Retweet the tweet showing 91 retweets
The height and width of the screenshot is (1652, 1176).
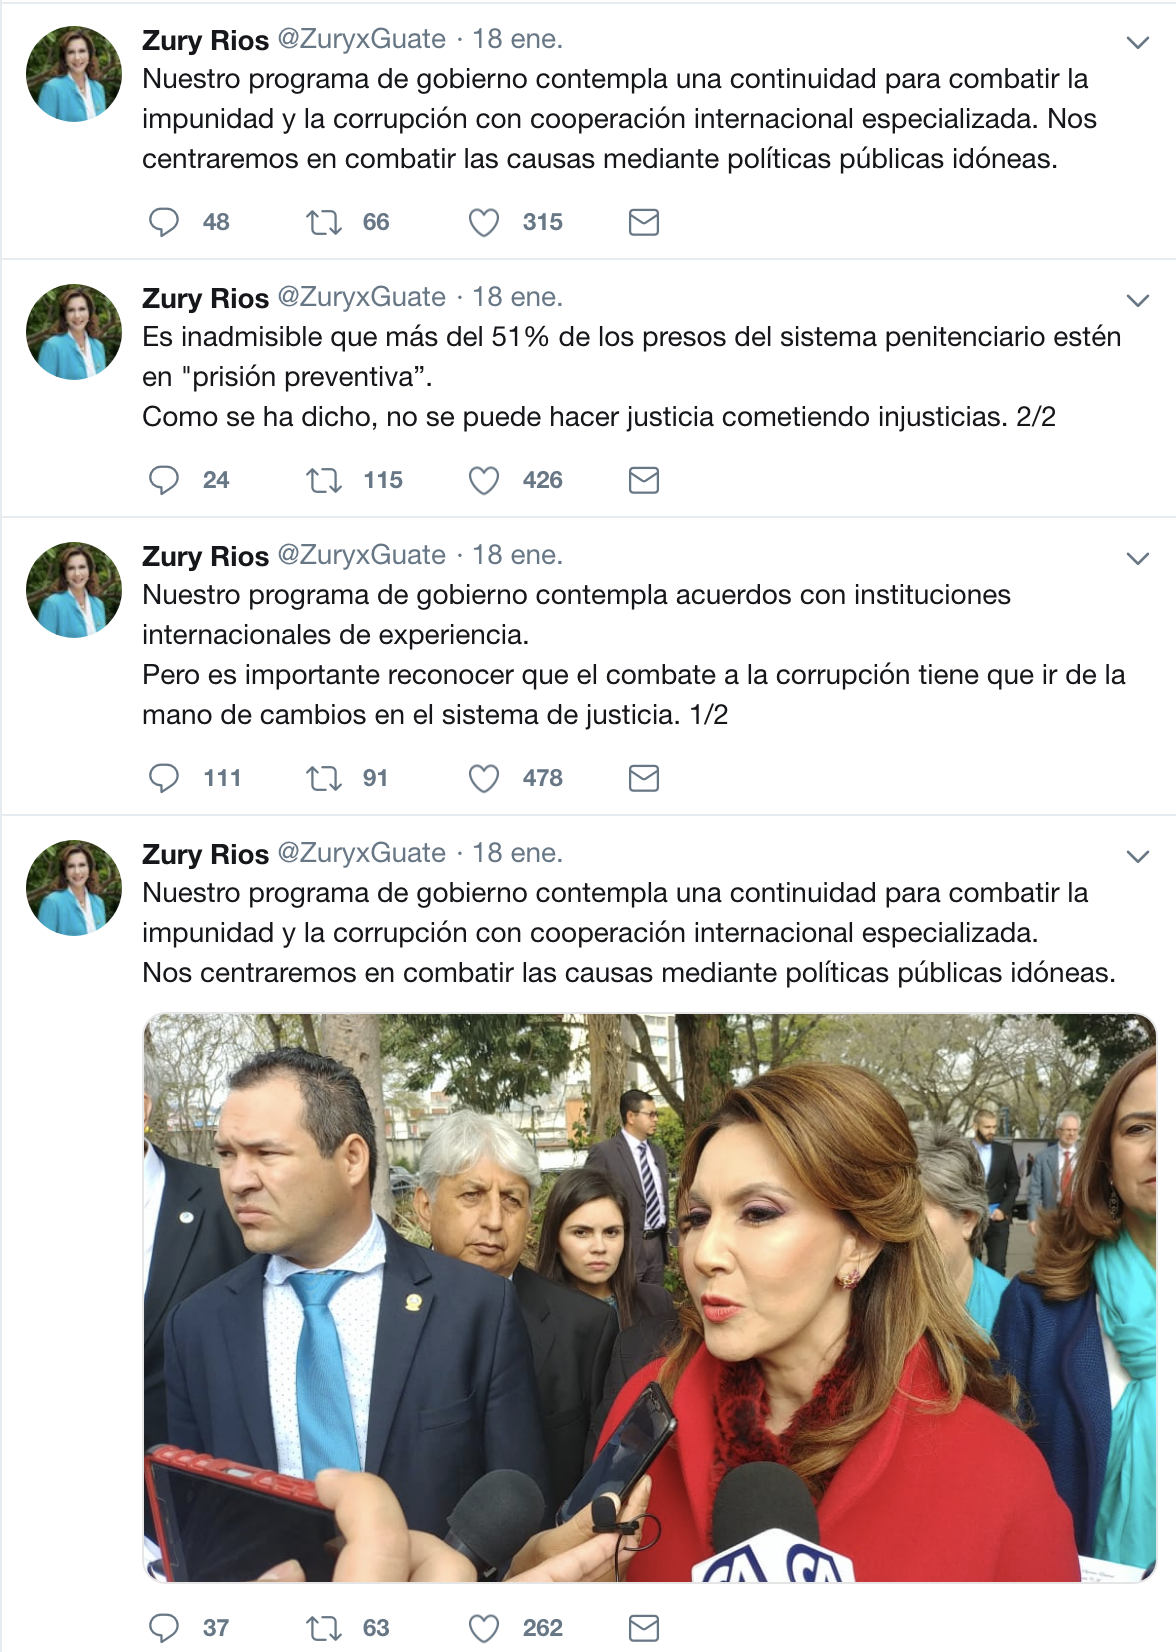[324, 778]
